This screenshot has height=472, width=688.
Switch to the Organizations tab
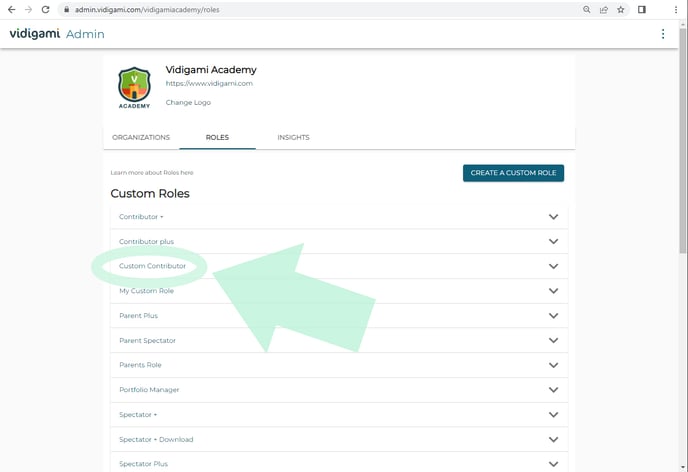point(141,137)
